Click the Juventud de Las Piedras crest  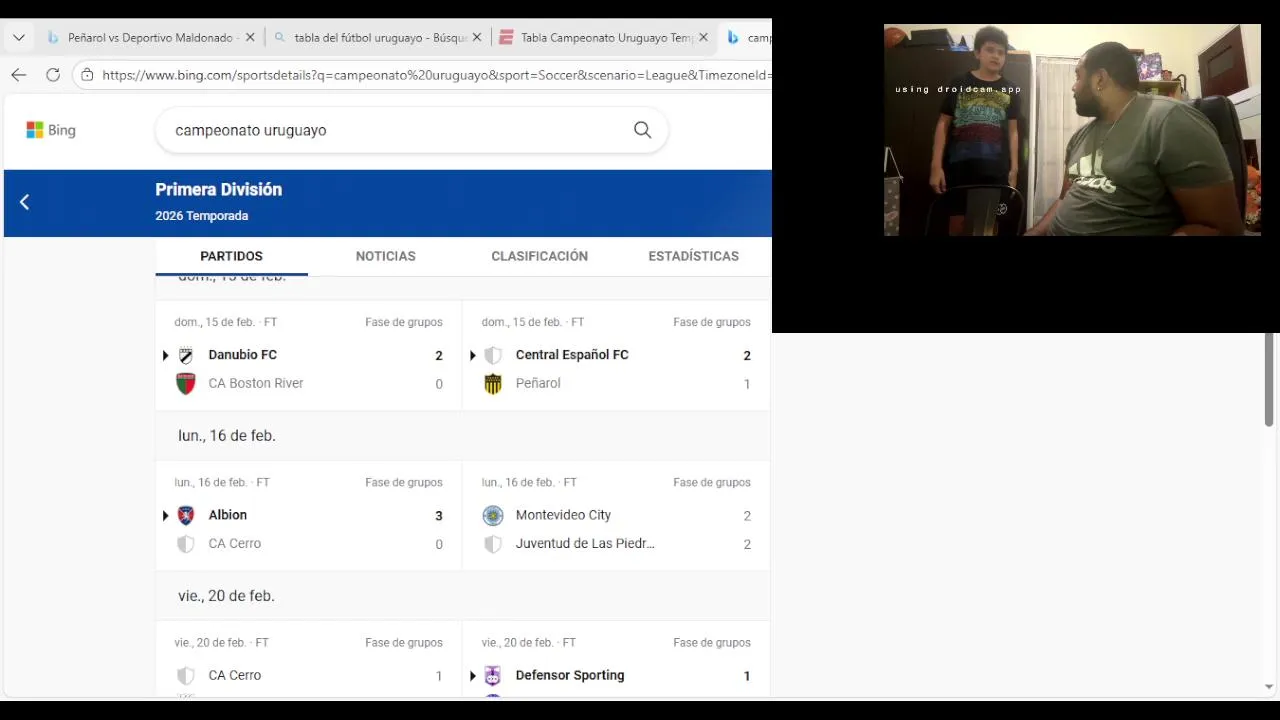pos(493,544)
